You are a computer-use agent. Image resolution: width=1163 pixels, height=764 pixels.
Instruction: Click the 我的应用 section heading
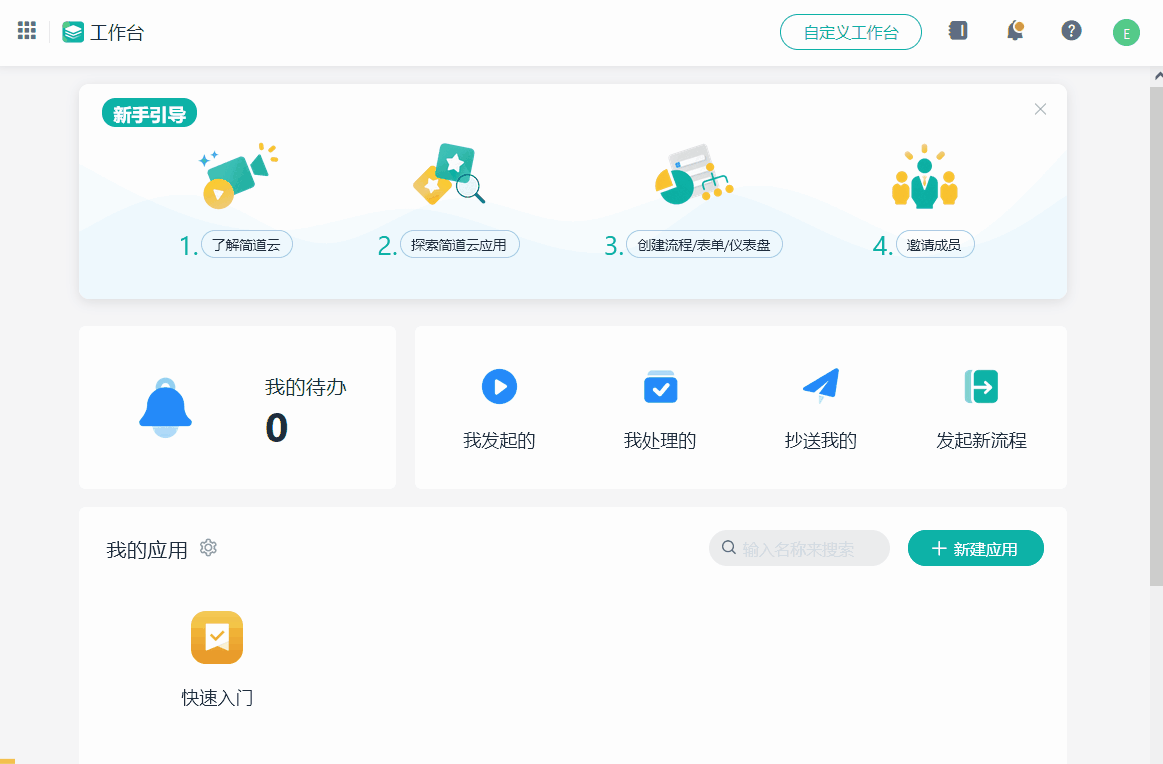pyautogui.click(x=147, y=550)
